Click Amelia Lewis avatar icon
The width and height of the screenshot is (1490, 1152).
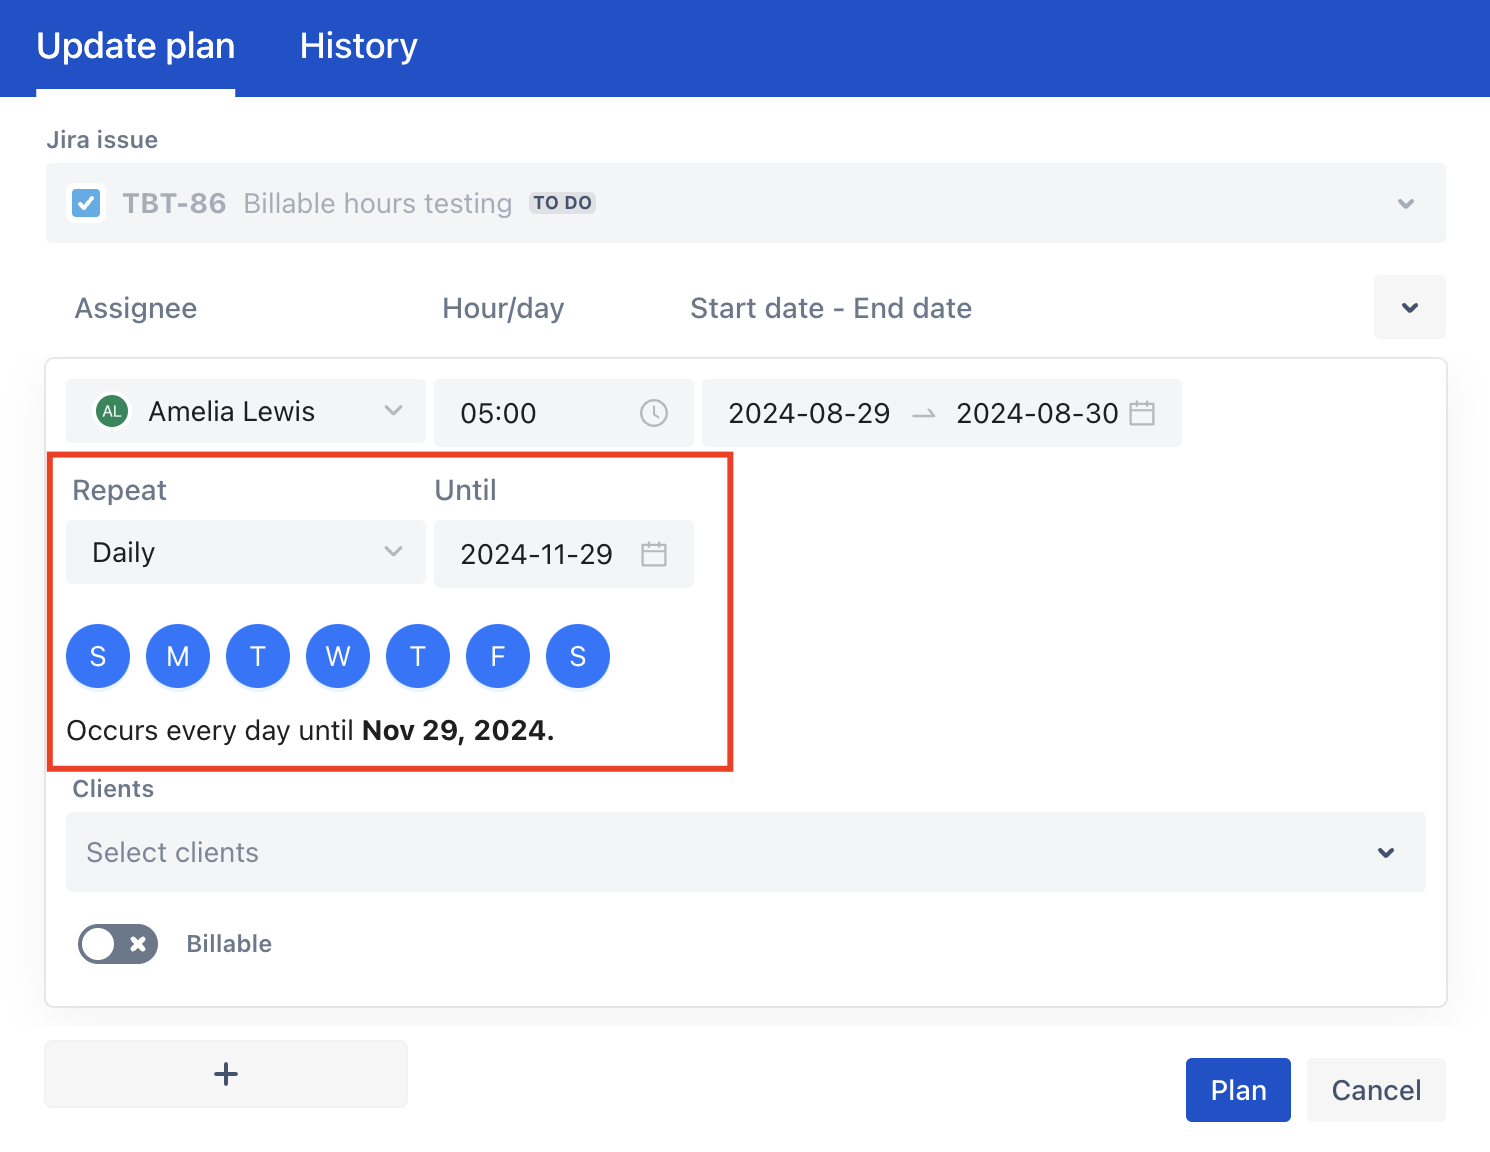112,411
